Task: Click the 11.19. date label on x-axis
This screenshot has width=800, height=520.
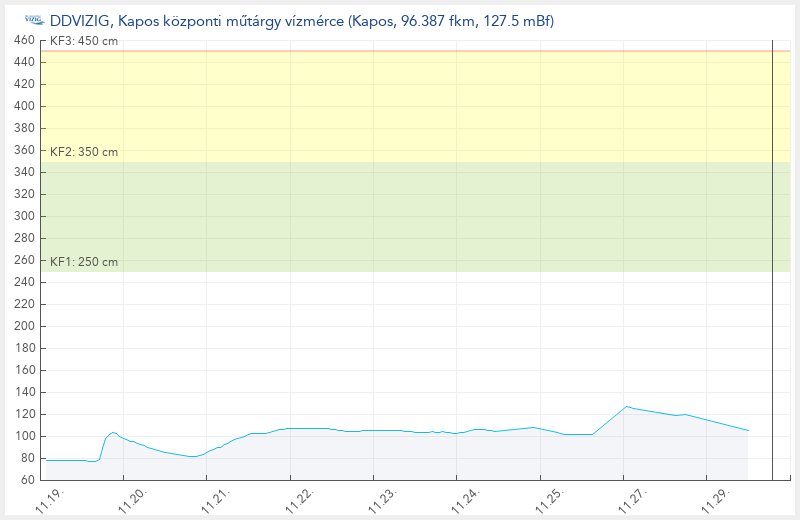Action: point(50,499)
